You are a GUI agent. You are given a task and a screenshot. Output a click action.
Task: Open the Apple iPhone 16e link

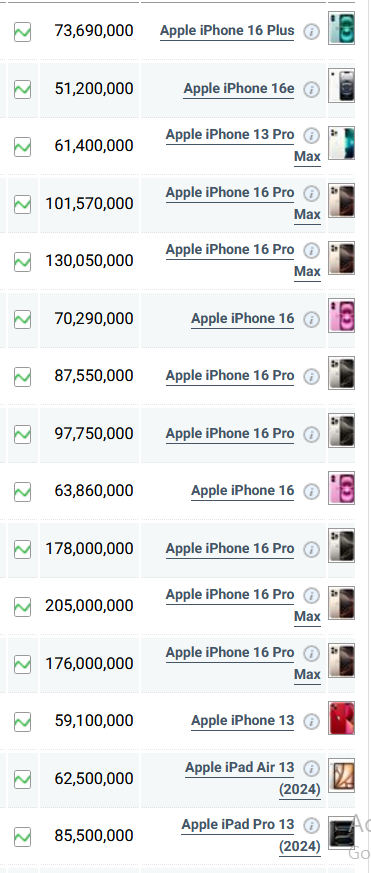[239, 89]
